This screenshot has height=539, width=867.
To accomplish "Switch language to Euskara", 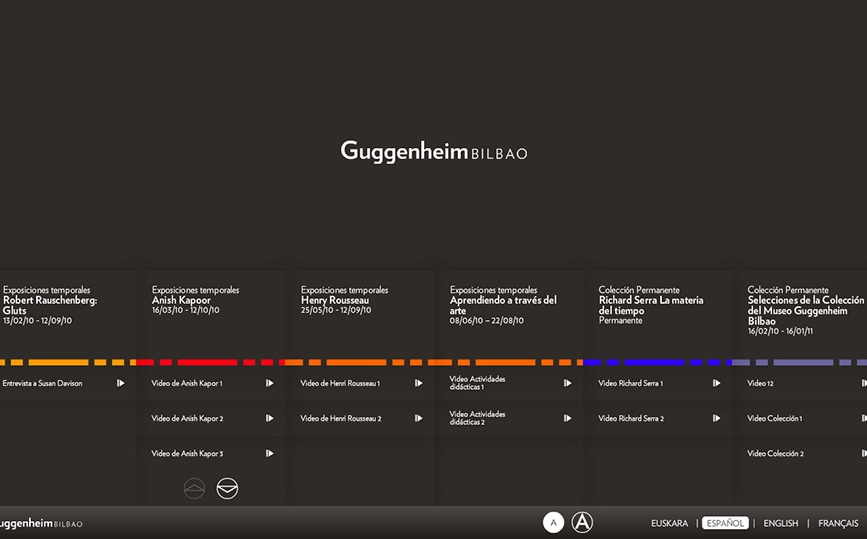I will pos(669,523).
